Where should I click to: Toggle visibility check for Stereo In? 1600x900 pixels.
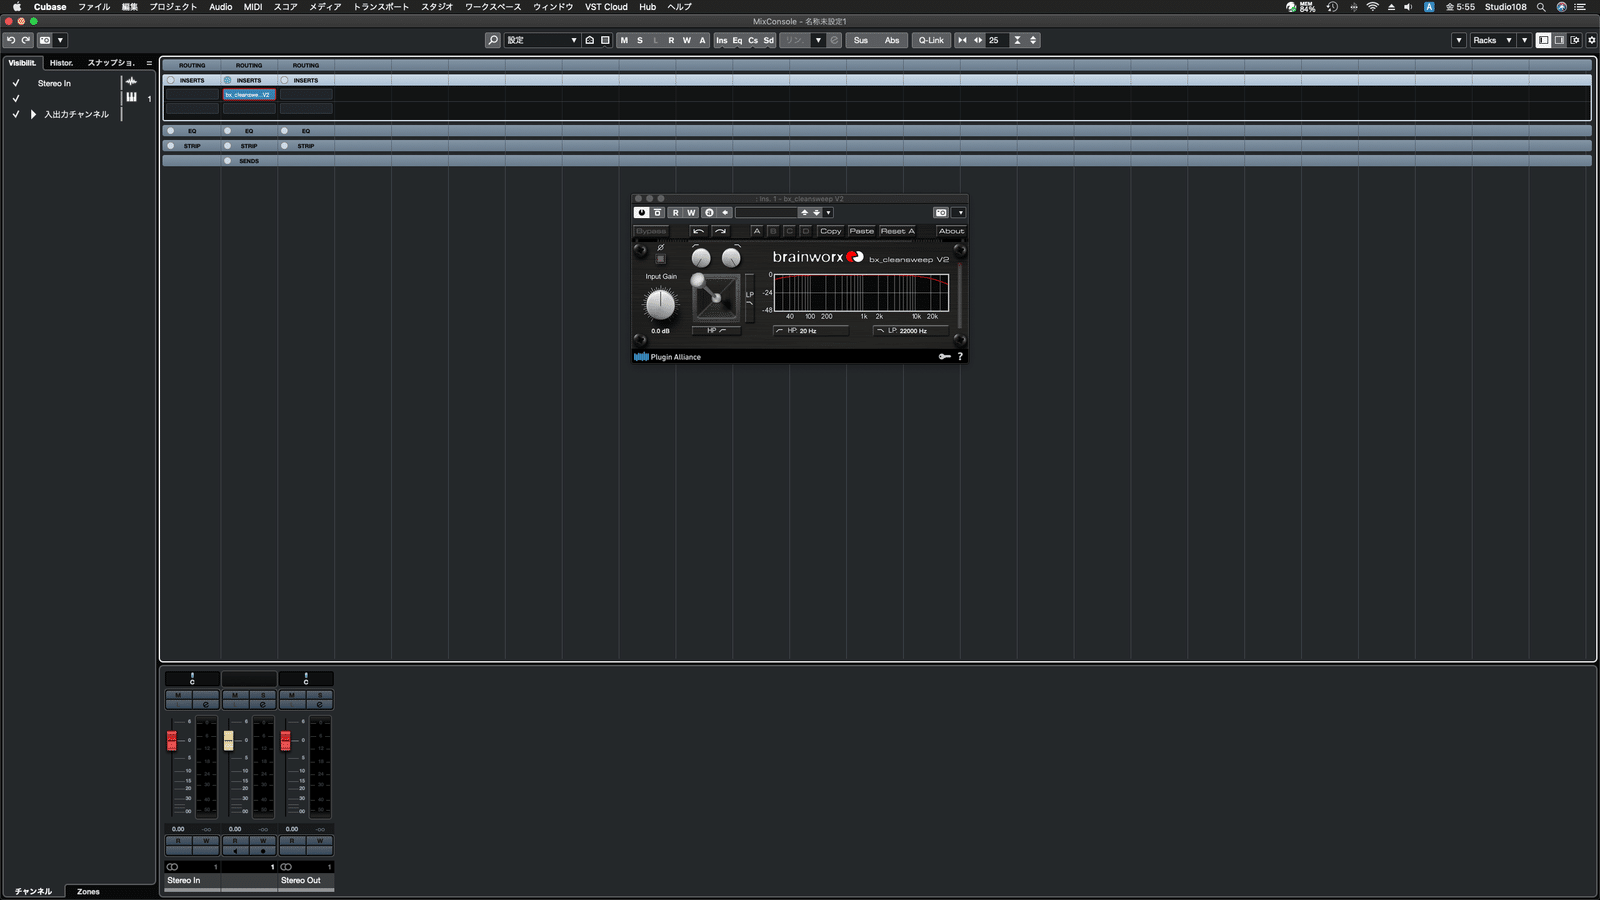click(x=16, y=83)
